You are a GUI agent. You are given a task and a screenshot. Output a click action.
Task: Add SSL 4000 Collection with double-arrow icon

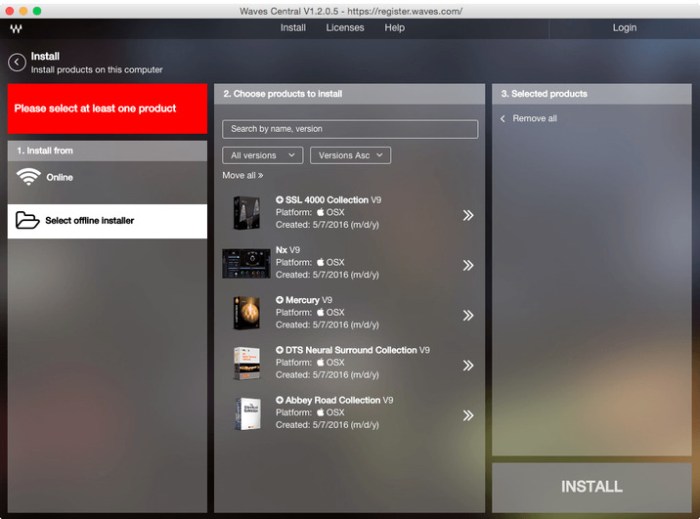(468, 216)
